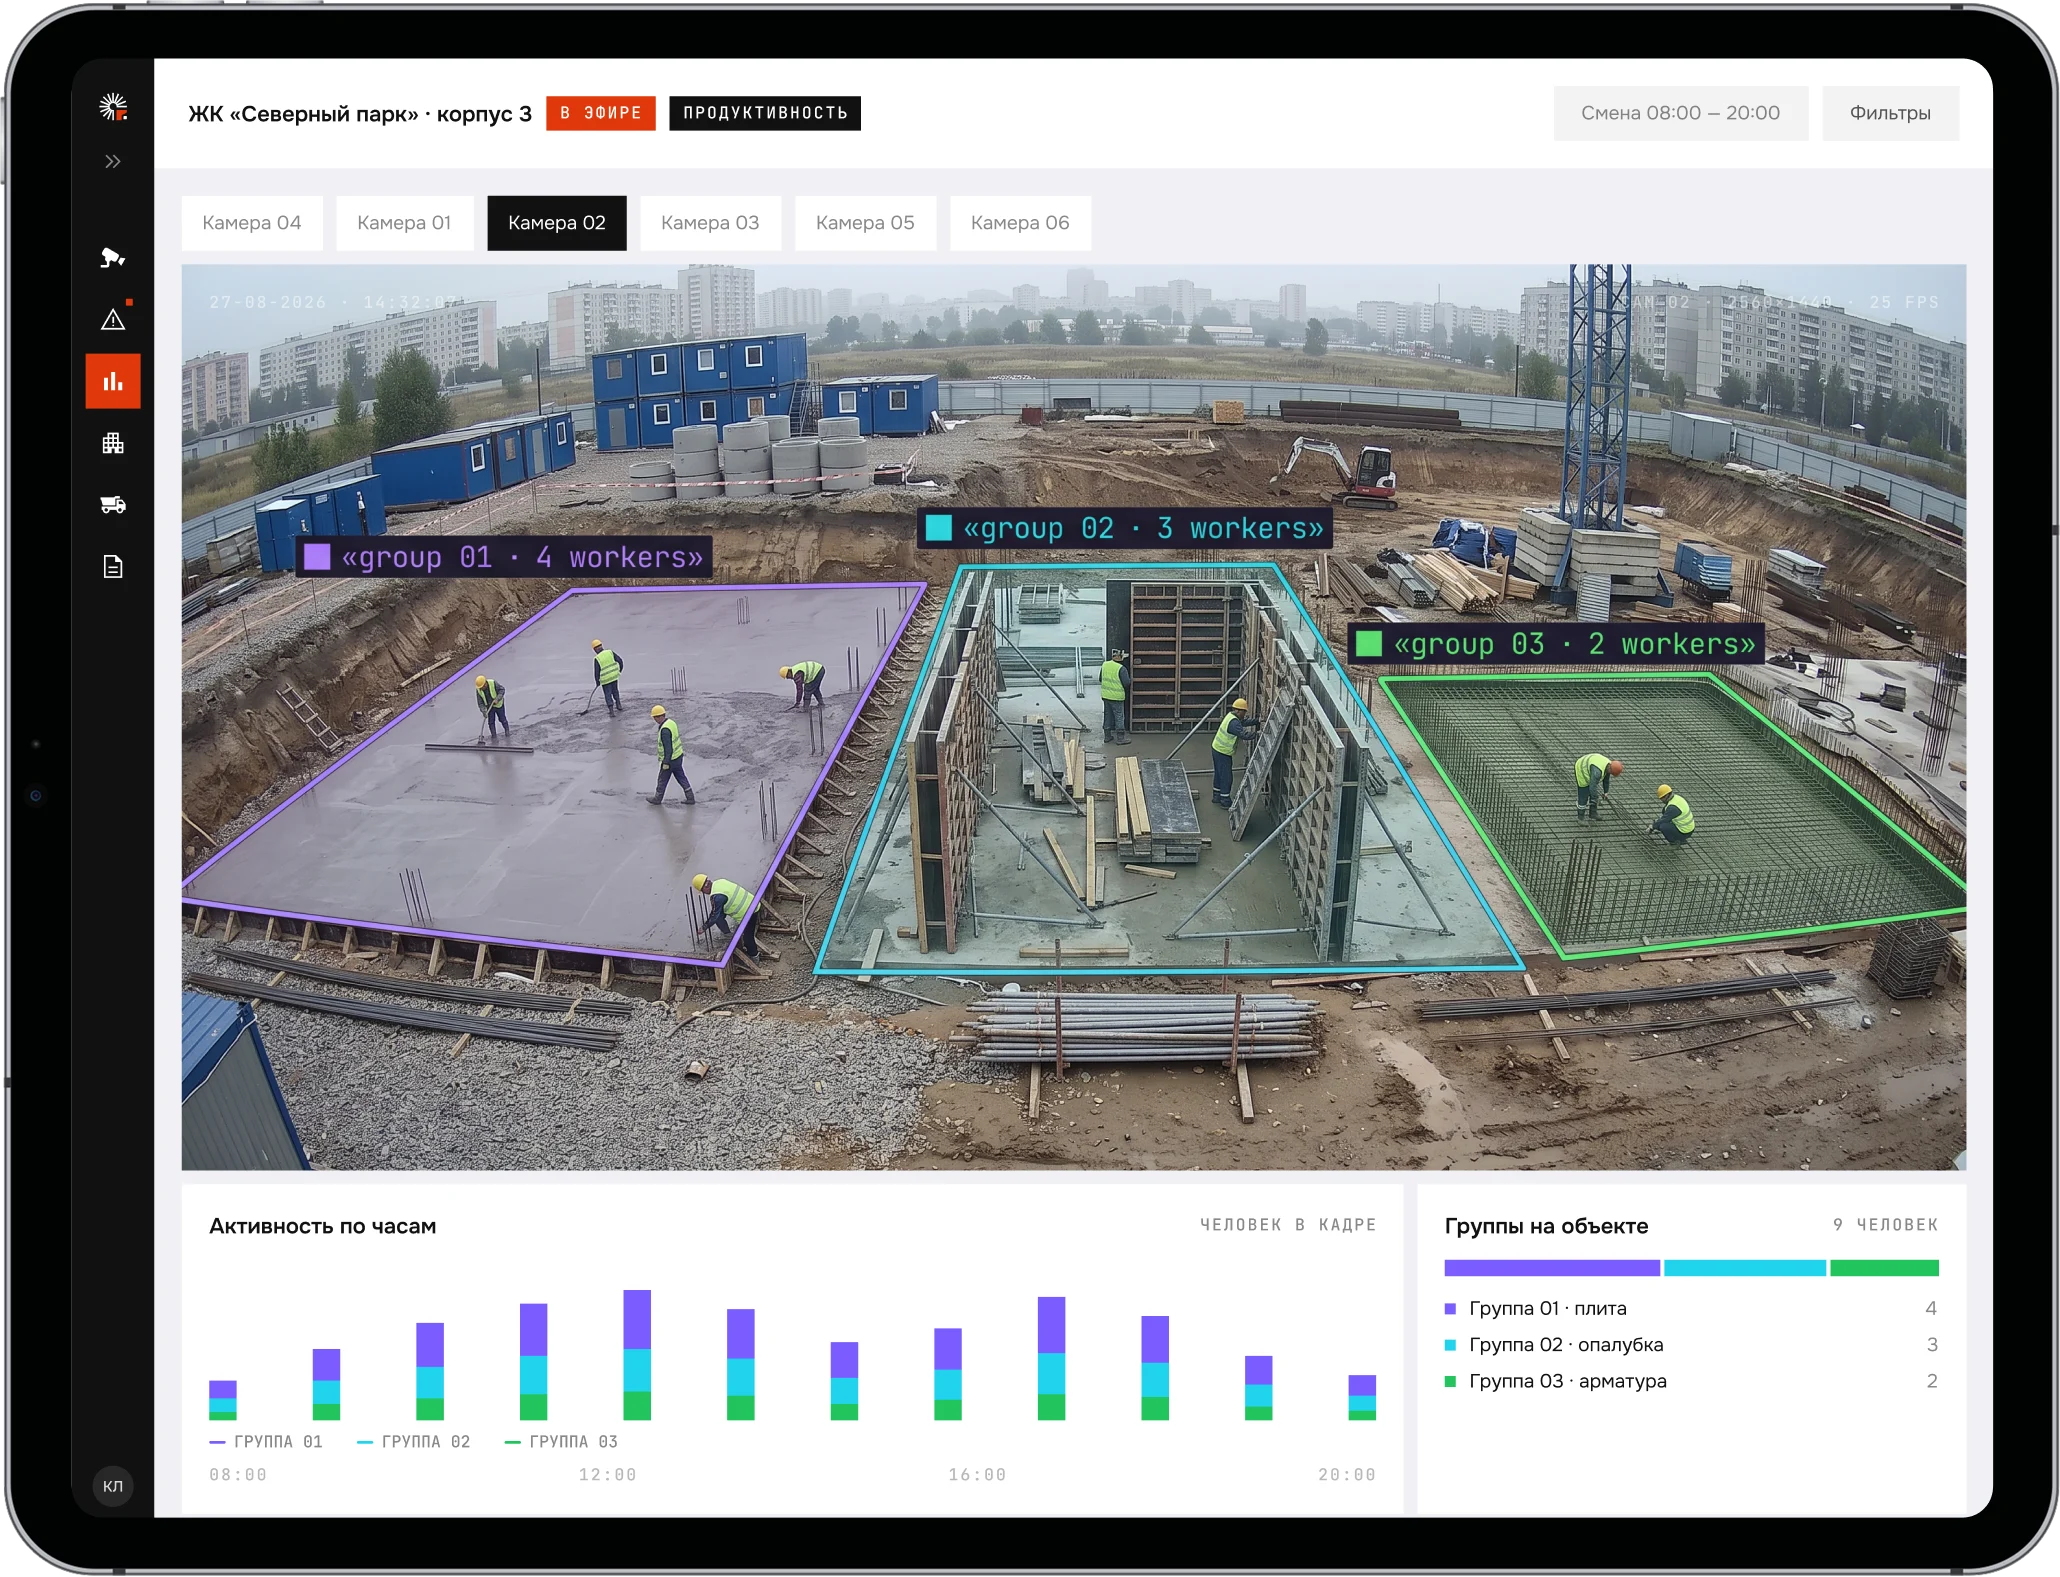Click the В ЭФИРЕ live badge
This screenshot has width=2060, height=1577.
point(601,113)
